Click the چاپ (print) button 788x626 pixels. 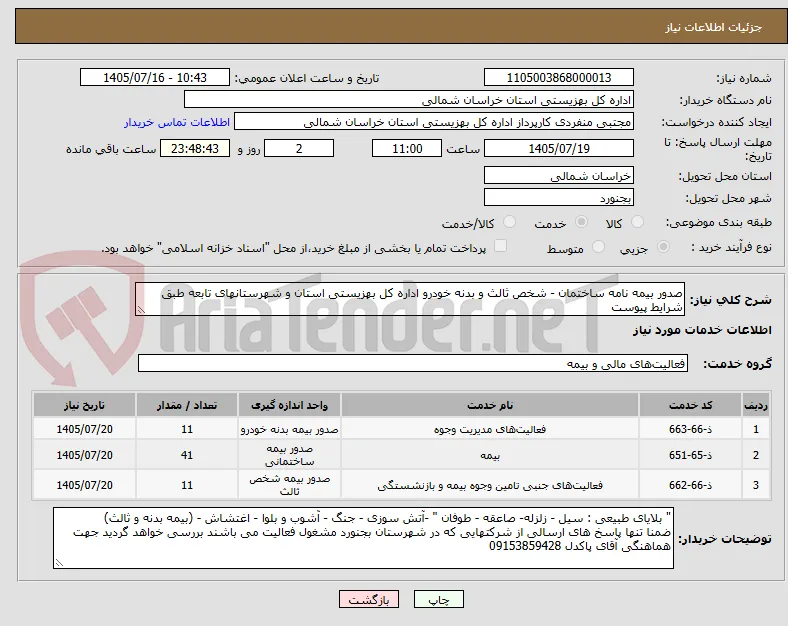pos(438,599)
